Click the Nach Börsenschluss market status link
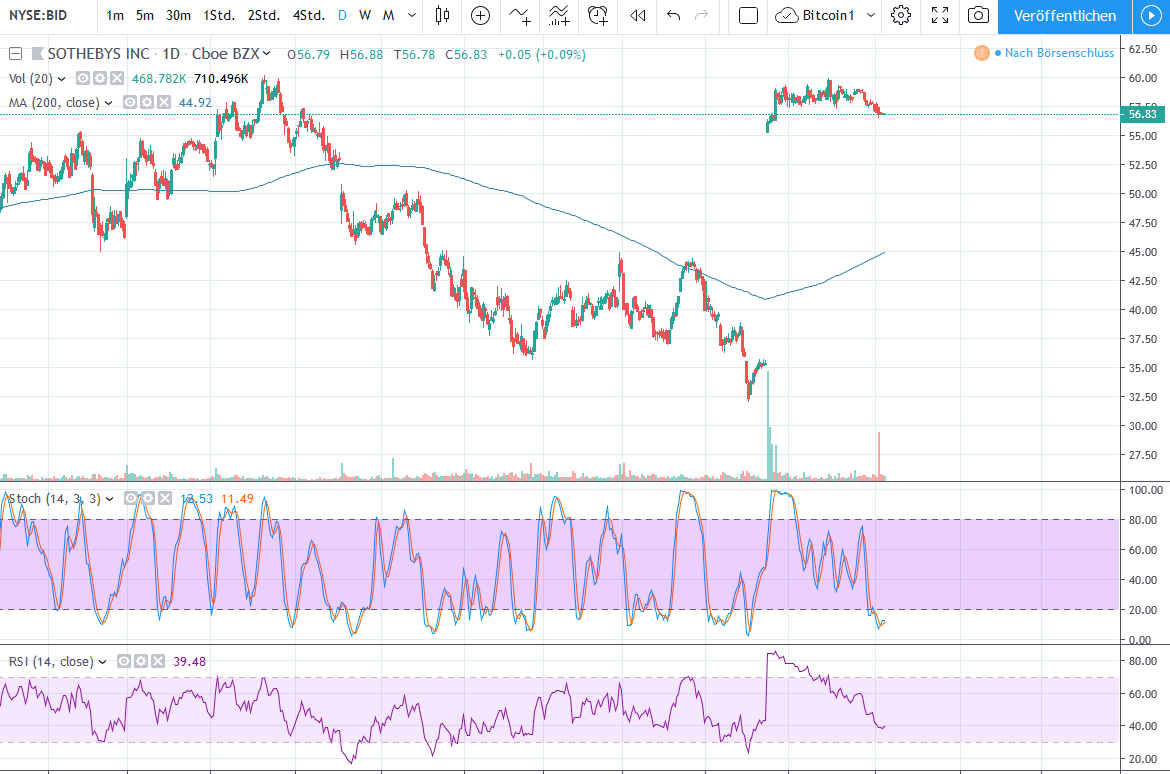This screenshot has height=774, width=1170. tap(1059, 53)
